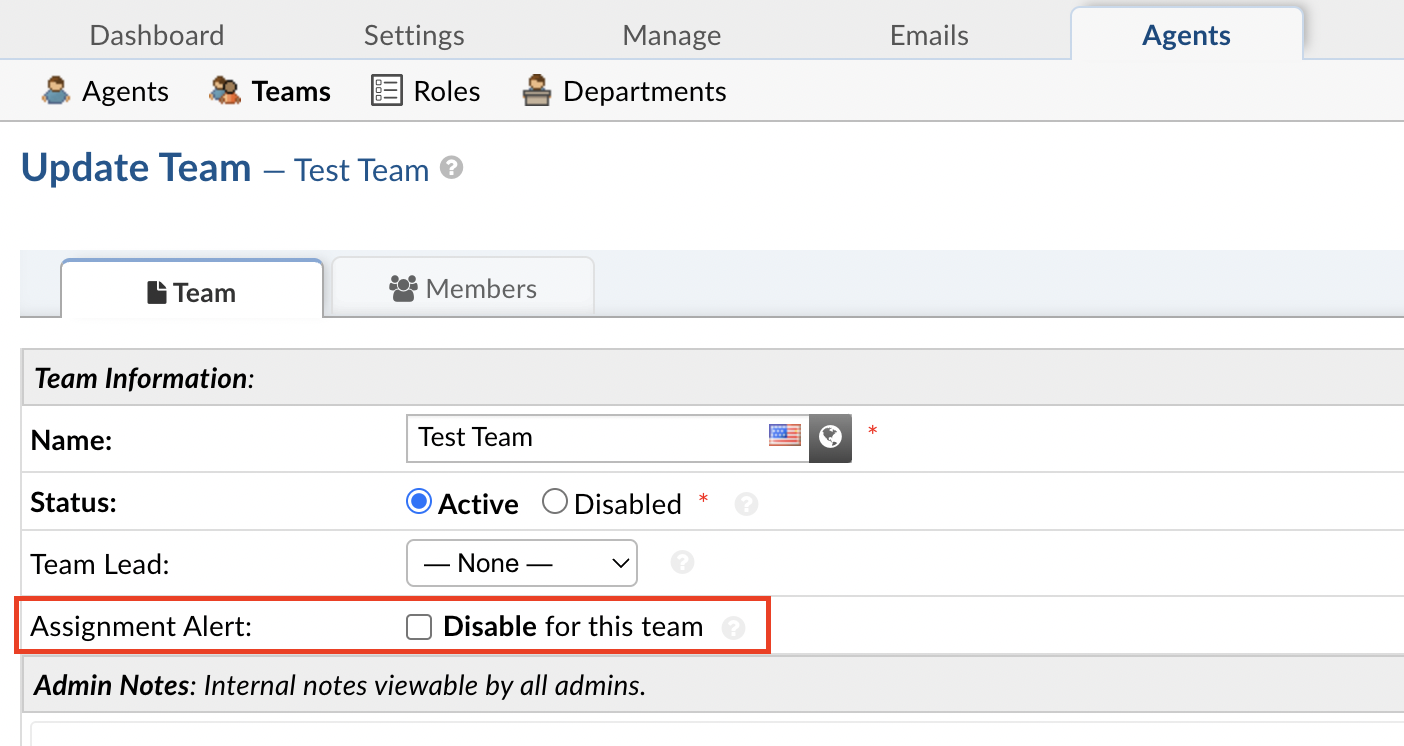Click into the Name text field
Image resolution: width=1404 pixels, height=746 pixels.
click(x=585, y=437)
